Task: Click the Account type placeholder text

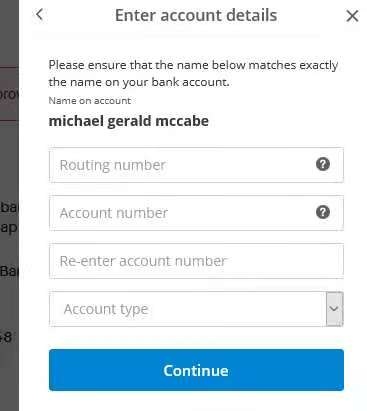Action: tap(106, 309)
